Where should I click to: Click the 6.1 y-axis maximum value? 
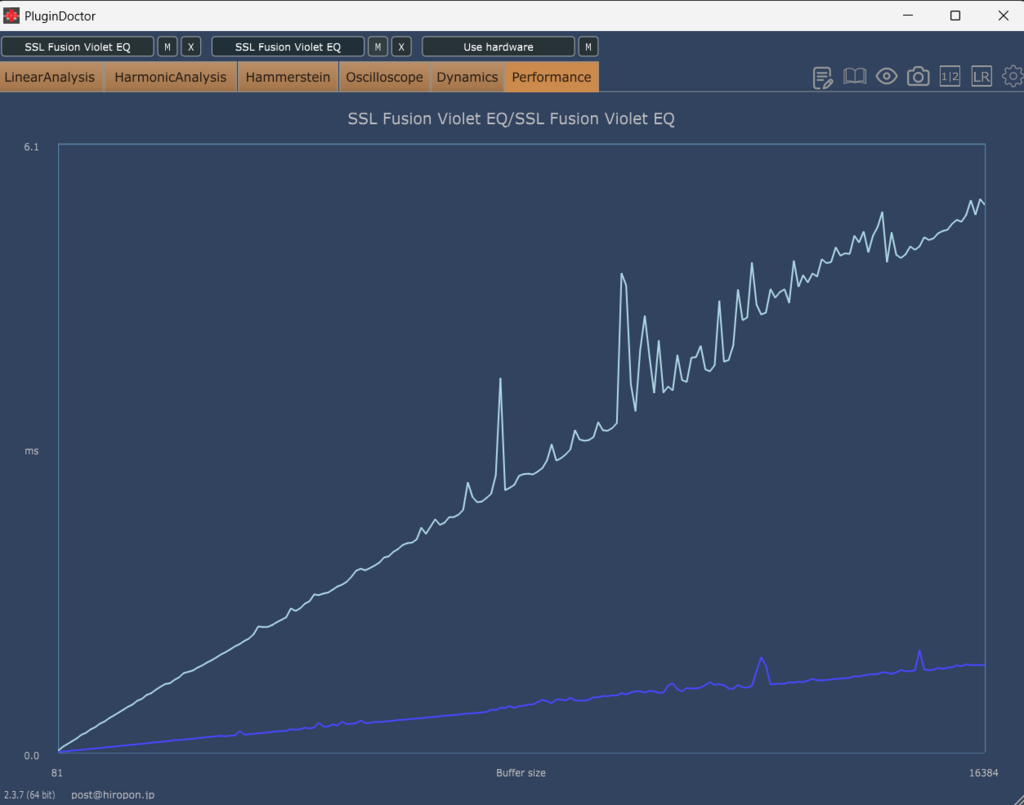click(31, 147)
